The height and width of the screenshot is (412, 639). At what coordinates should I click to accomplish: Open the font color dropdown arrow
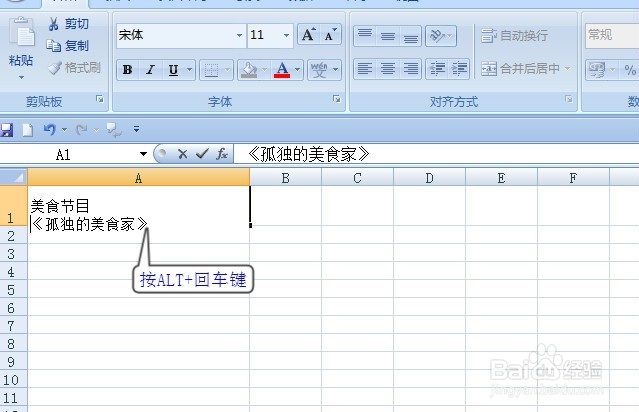(x=297, y=70)
